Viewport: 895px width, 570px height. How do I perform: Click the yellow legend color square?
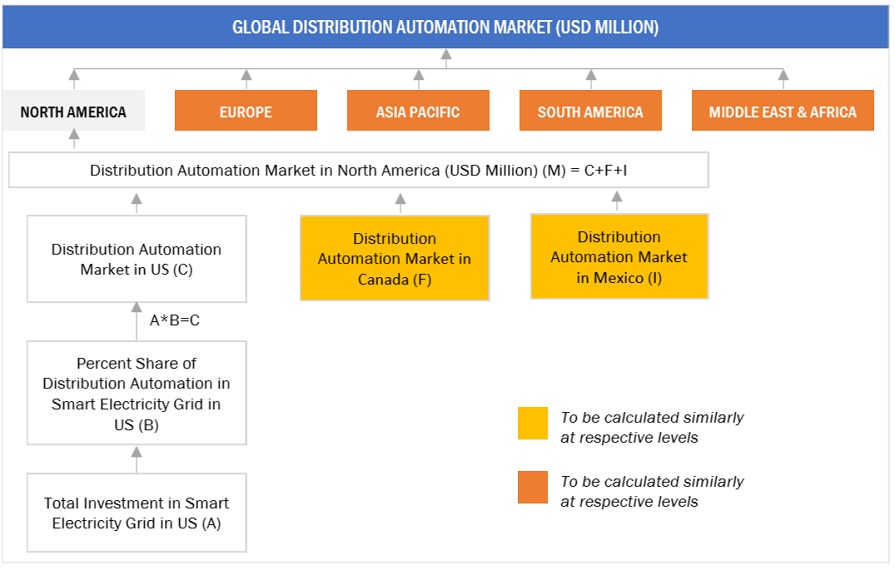[533, 423]
